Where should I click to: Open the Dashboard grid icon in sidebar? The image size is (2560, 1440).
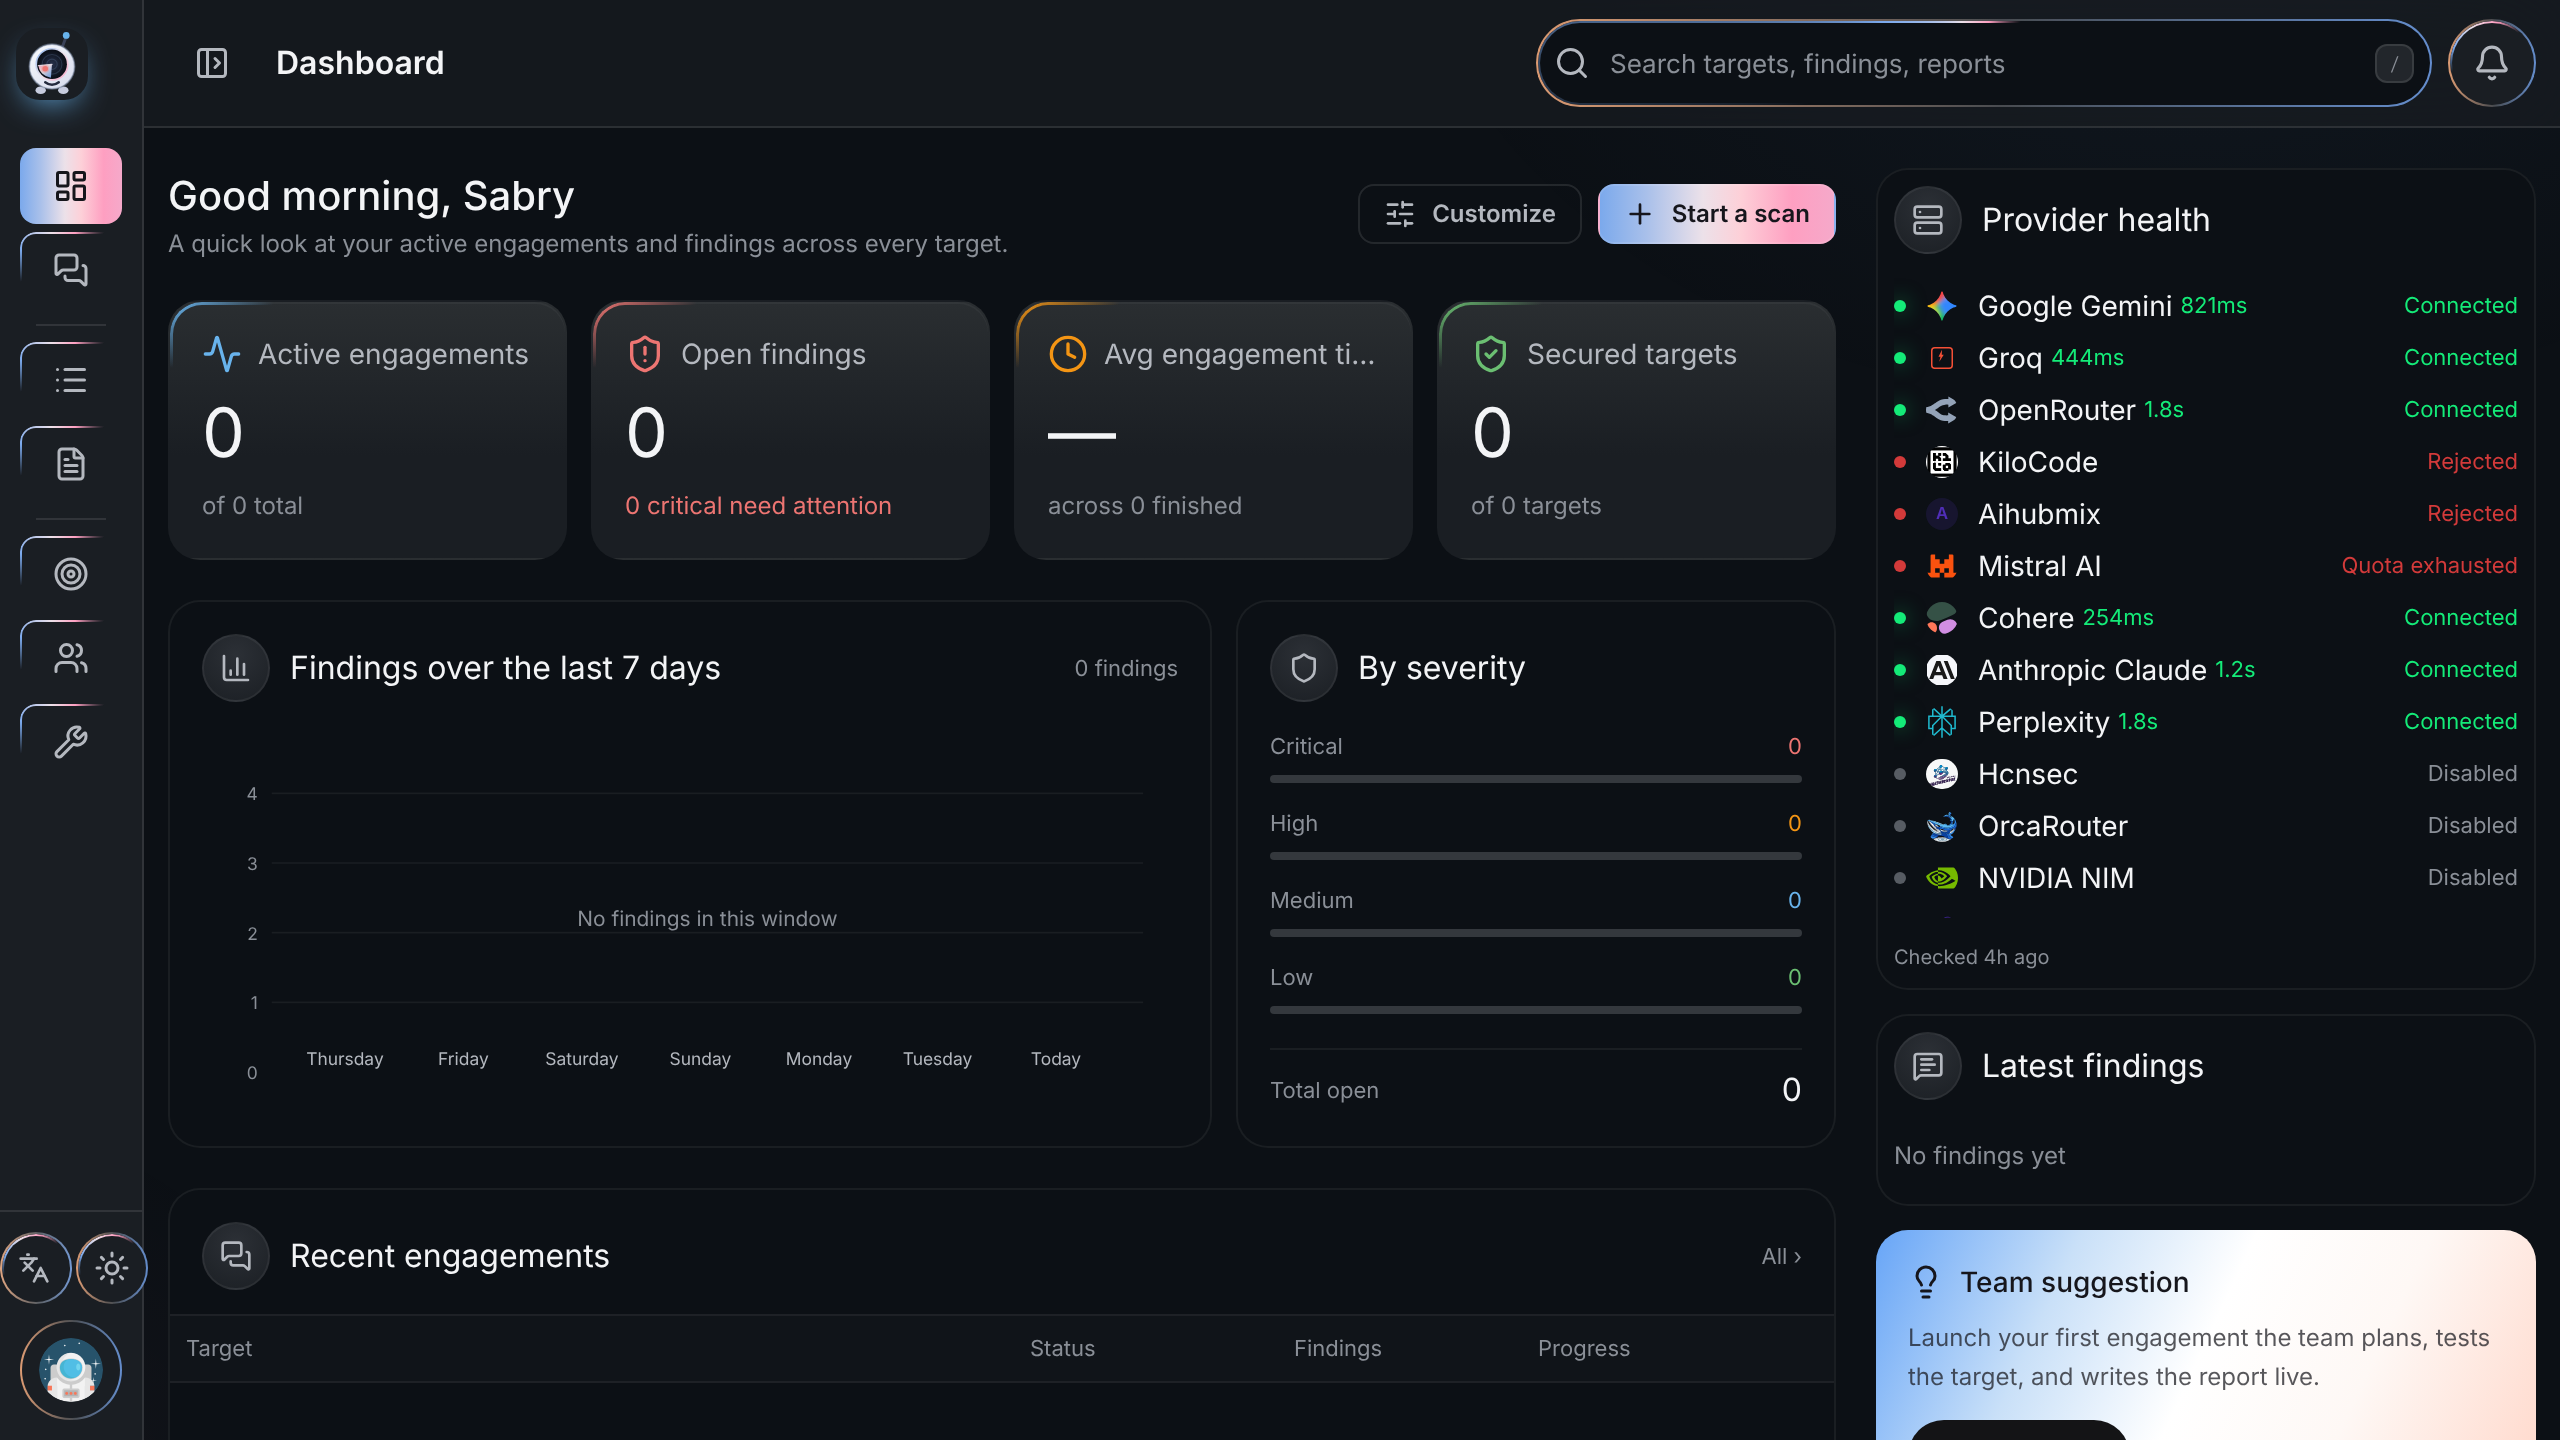tap(71, 186)
